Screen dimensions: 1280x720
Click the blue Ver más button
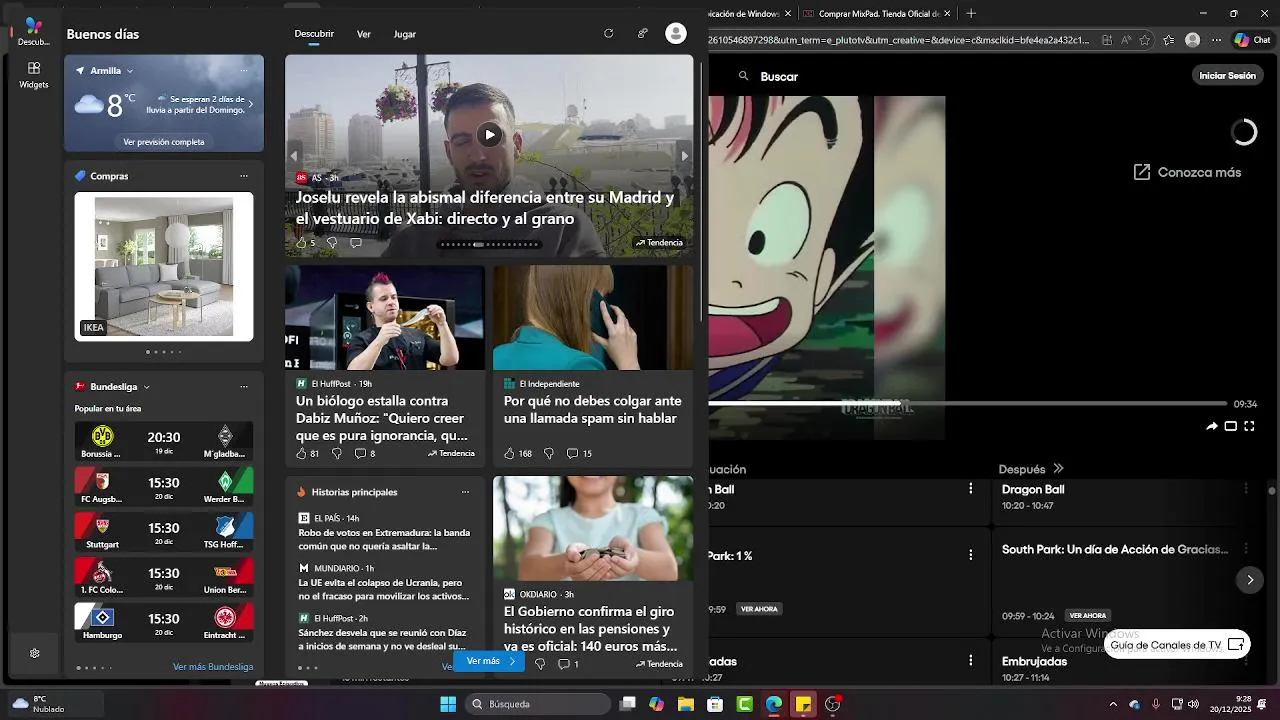coord(489,661)
